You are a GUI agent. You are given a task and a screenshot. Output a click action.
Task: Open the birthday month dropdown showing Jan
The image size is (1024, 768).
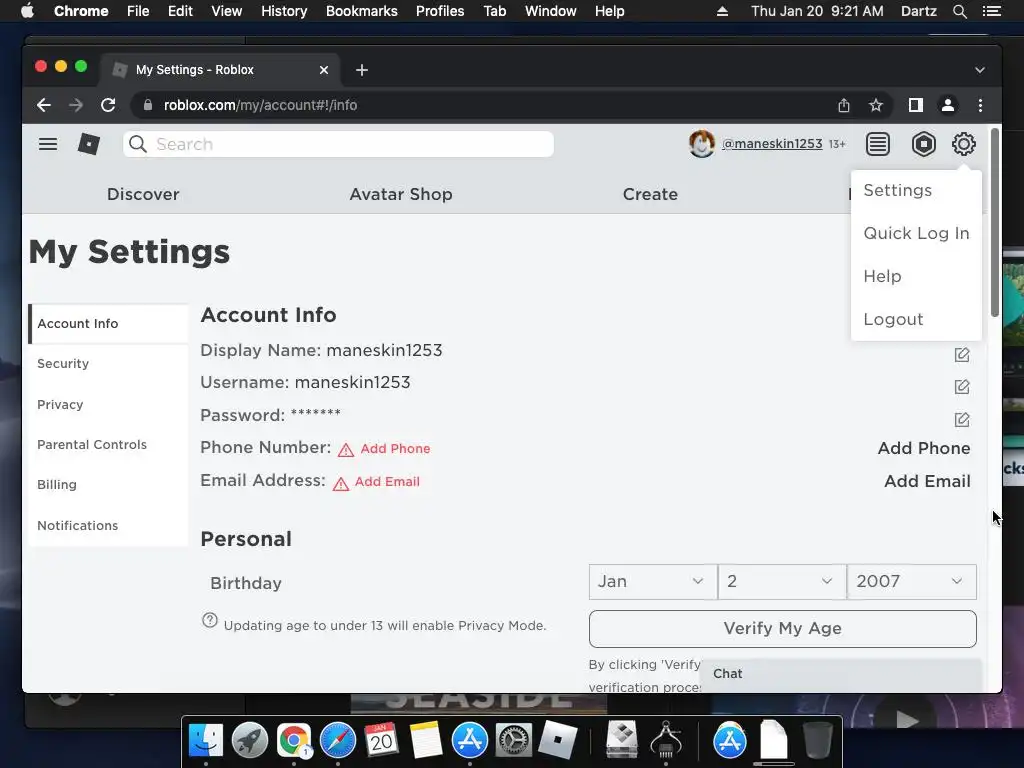point(652,582)
